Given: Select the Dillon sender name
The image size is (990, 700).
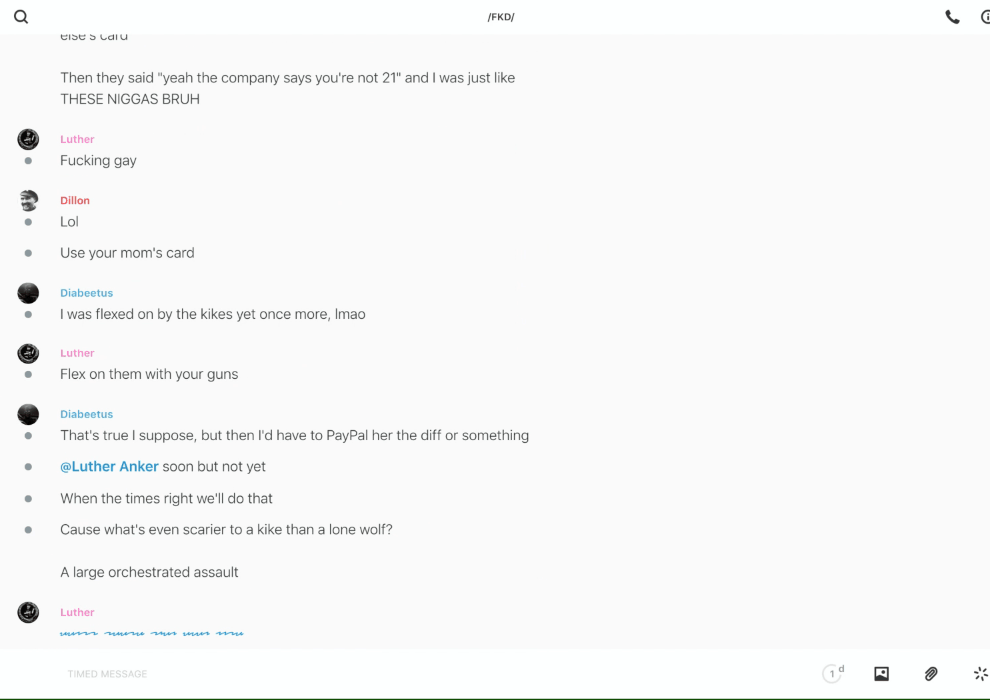Looking at the screenshot, I should pos(75,201).
